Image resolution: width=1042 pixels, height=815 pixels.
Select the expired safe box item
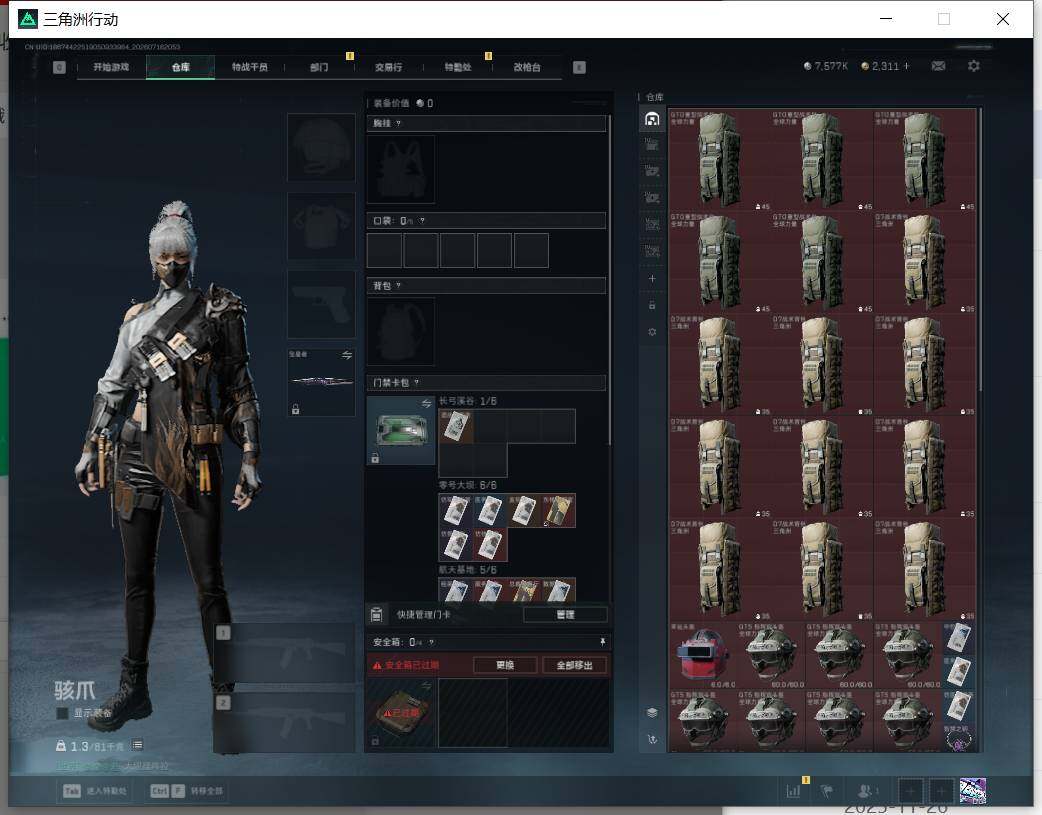[401, 713]
